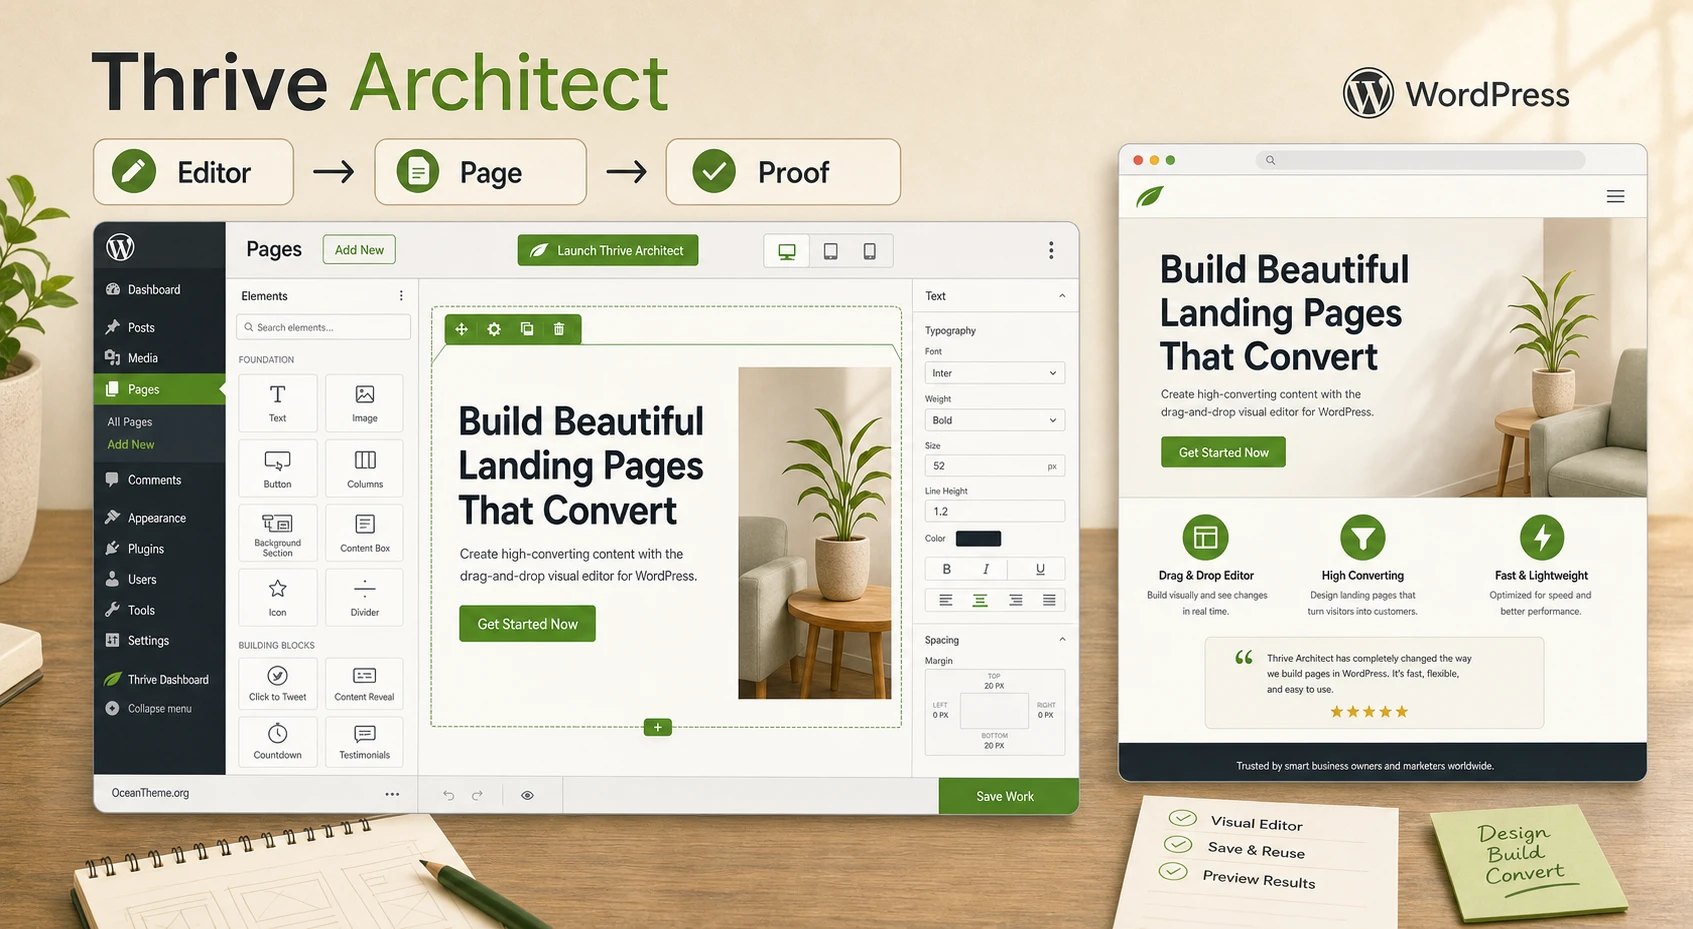
Task: Open the text Color swatch
Action: (978, 539)
